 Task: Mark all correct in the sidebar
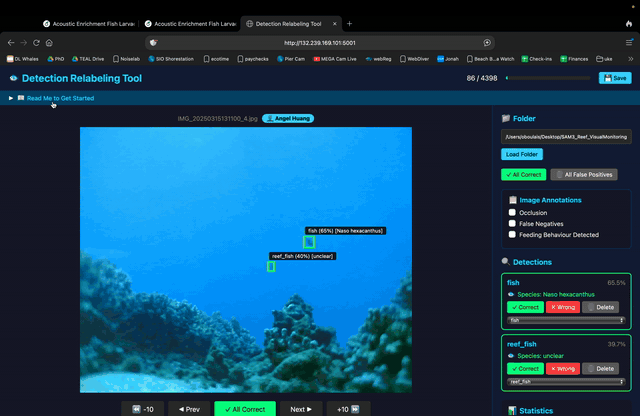(x=523, y=174)
